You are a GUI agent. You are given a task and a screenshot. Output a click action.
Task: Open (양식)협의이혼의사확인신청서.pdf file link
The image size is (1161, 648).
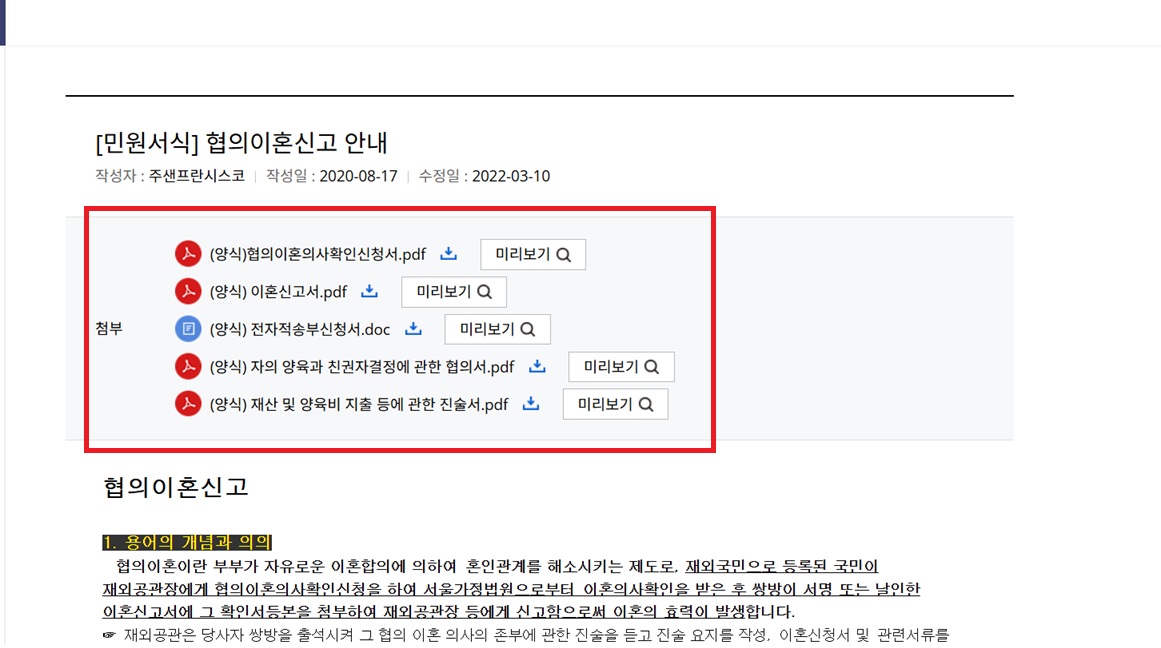point(318,255)
